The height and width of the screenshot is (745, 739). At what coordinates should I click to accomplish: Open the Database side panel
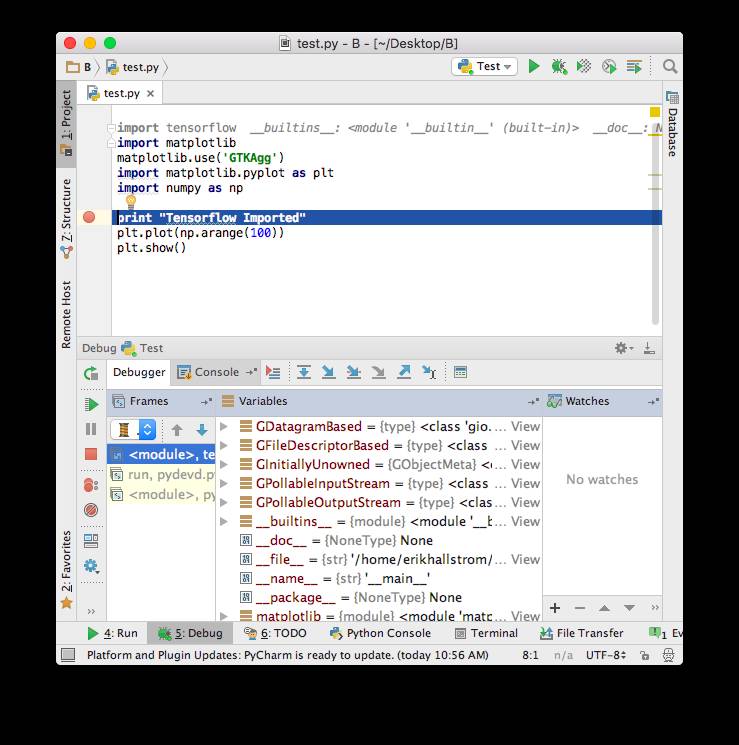(x=672, y=123)
